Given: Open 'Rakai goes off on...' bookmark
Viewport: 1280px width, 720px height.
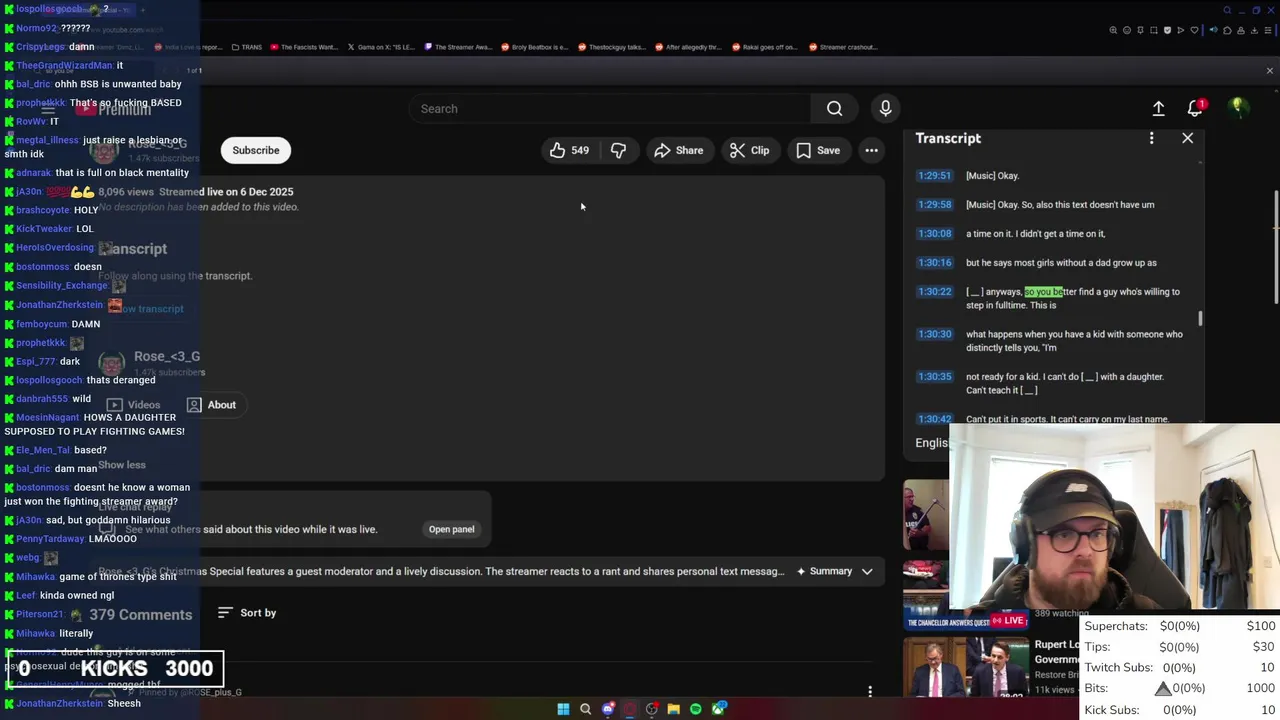Looking at the screenshot, I should point(765,47).
